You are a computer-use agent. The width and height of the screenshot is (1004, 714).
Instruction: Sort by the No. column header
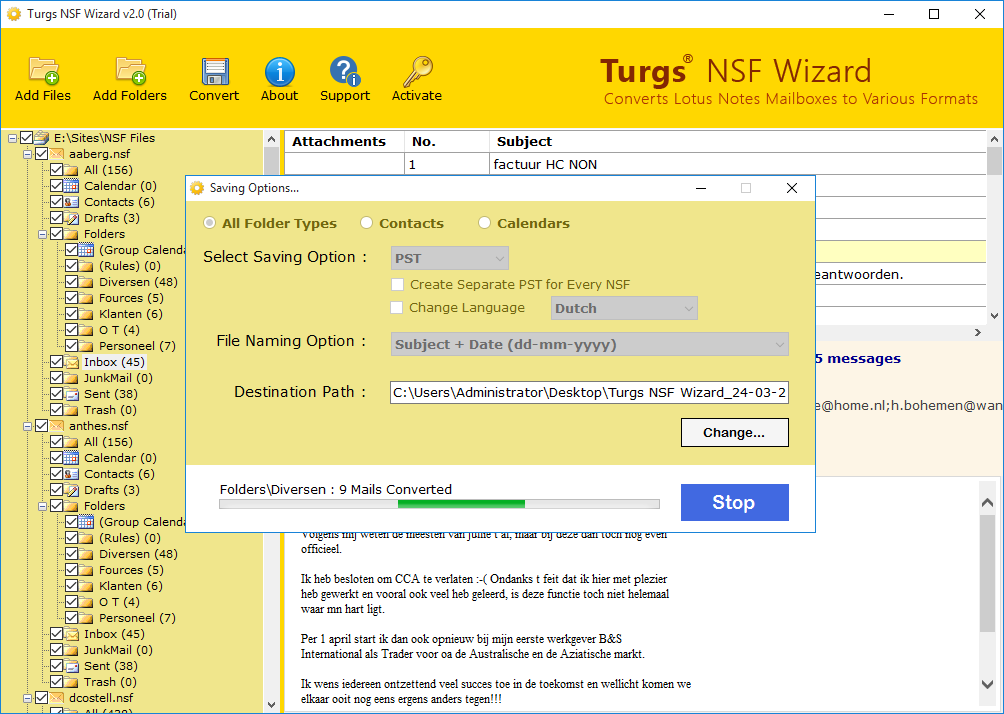446,142
